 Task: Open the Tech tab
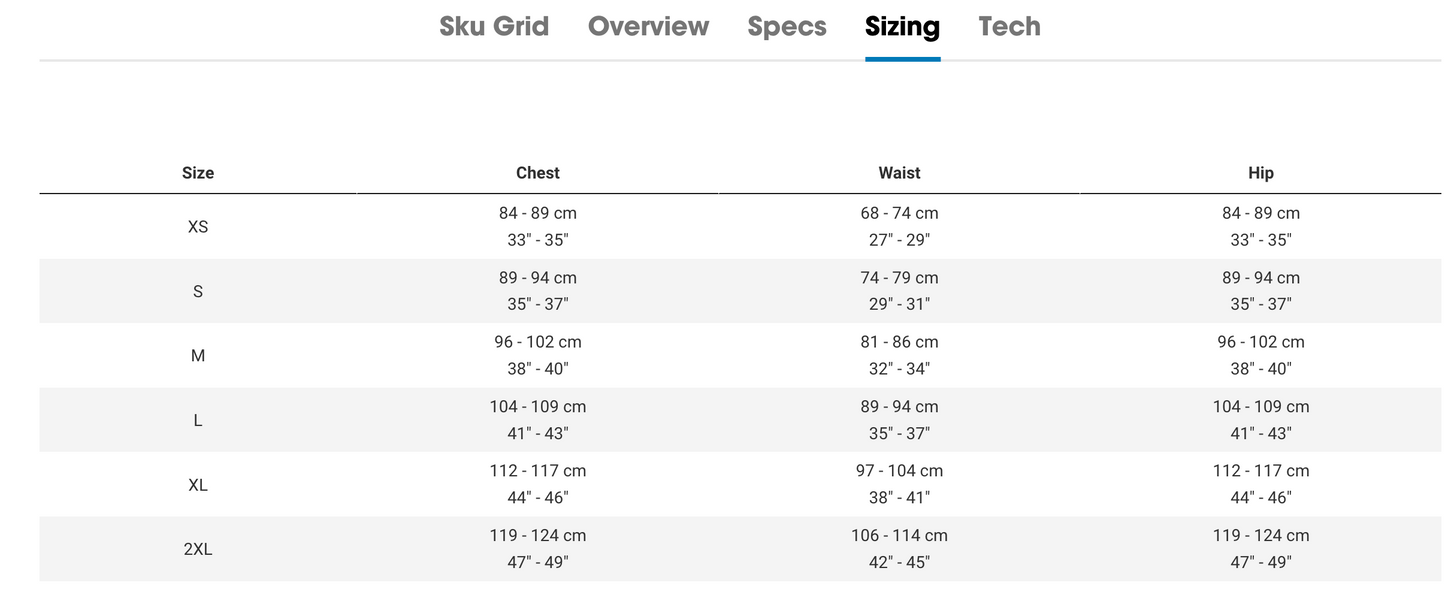tap(1009, 26)
